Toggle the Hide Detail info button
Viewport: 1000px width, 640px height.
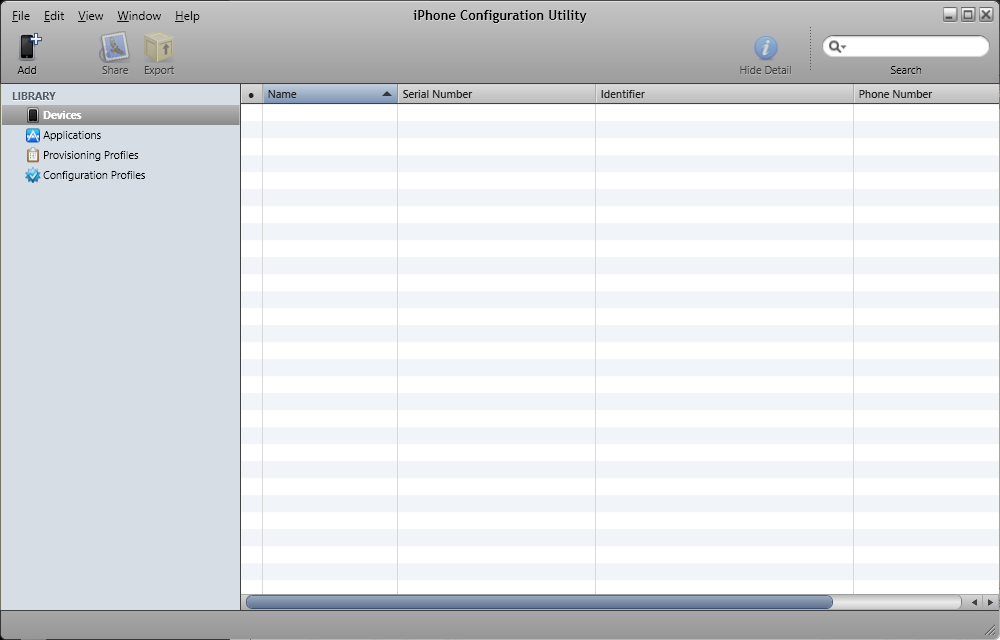(x=765, y=47)
